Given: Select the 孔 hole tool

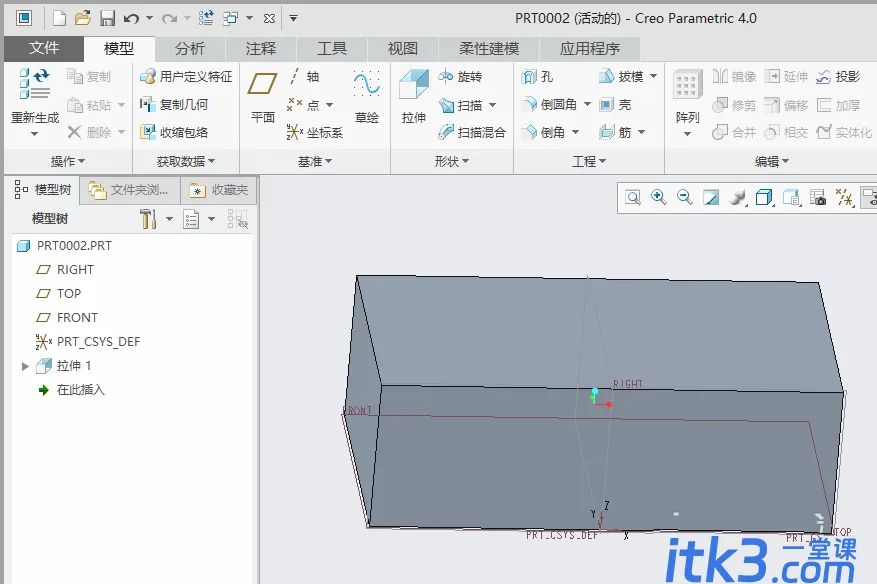Looking at the screenshot, I should [537, 77].
